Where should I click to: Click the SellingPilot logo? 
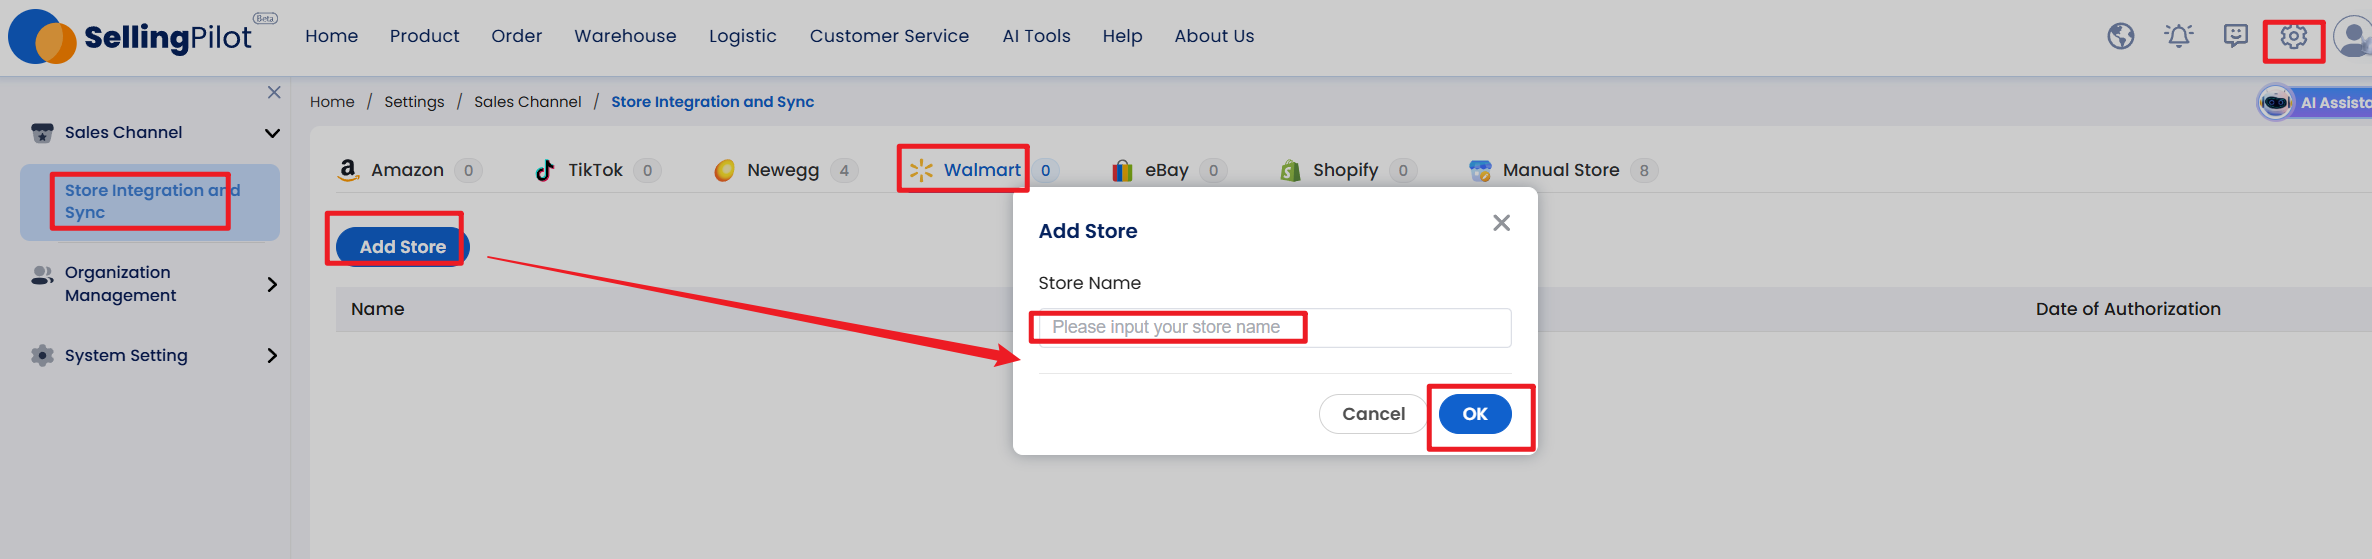142,36
